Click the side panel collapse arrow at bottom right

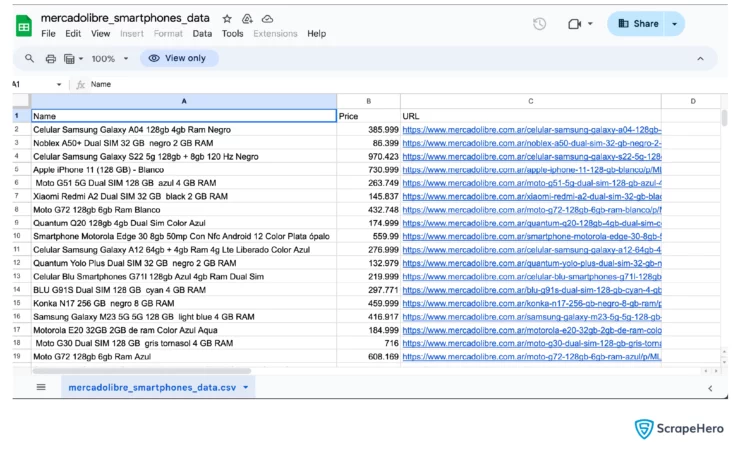coord(710,389)
